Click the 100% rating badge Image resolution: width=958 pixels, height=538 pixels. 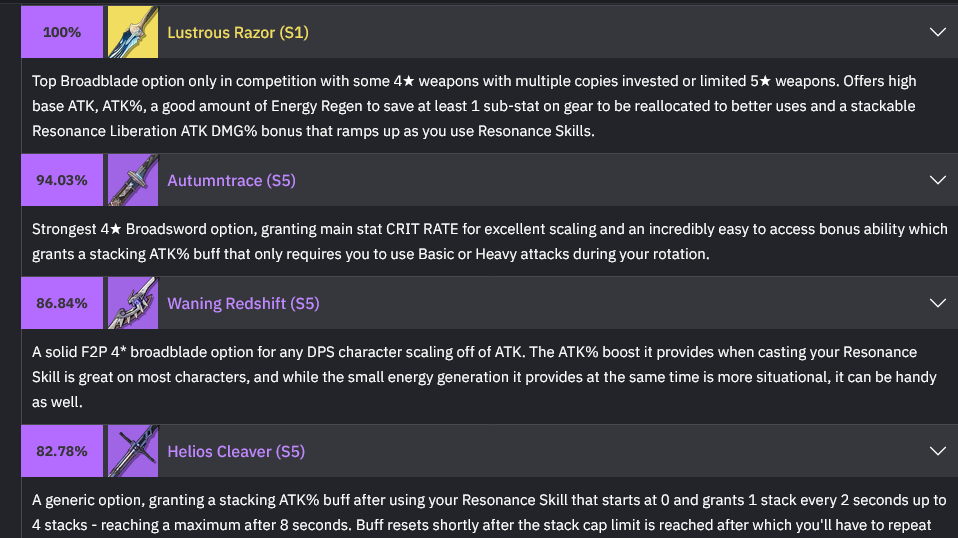tap(62, 32)
